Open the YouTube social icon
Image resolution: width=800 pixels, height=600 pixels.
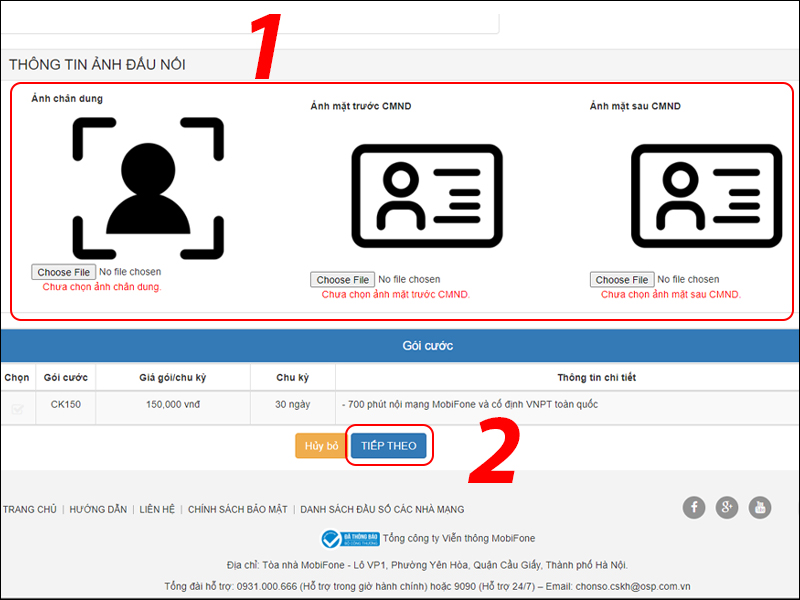[760, 508]
